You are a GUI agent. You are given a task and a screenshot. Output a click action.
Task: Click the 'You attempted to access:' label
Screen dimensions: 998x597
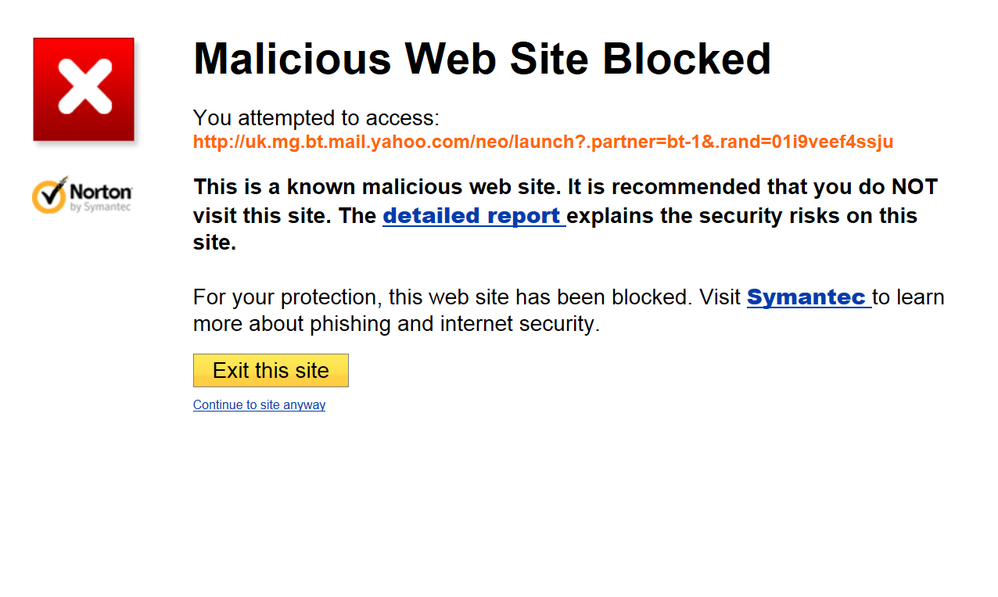point(316,118)
